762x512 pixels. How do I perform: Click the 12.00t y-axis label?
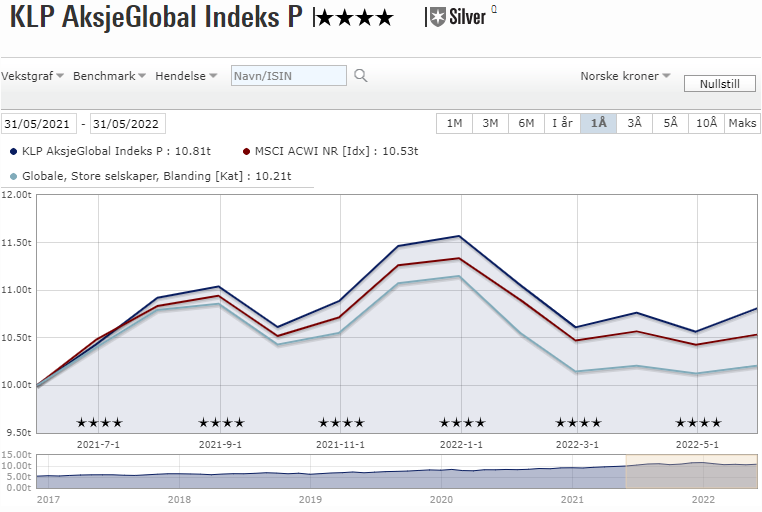click(x=16, y=195)
